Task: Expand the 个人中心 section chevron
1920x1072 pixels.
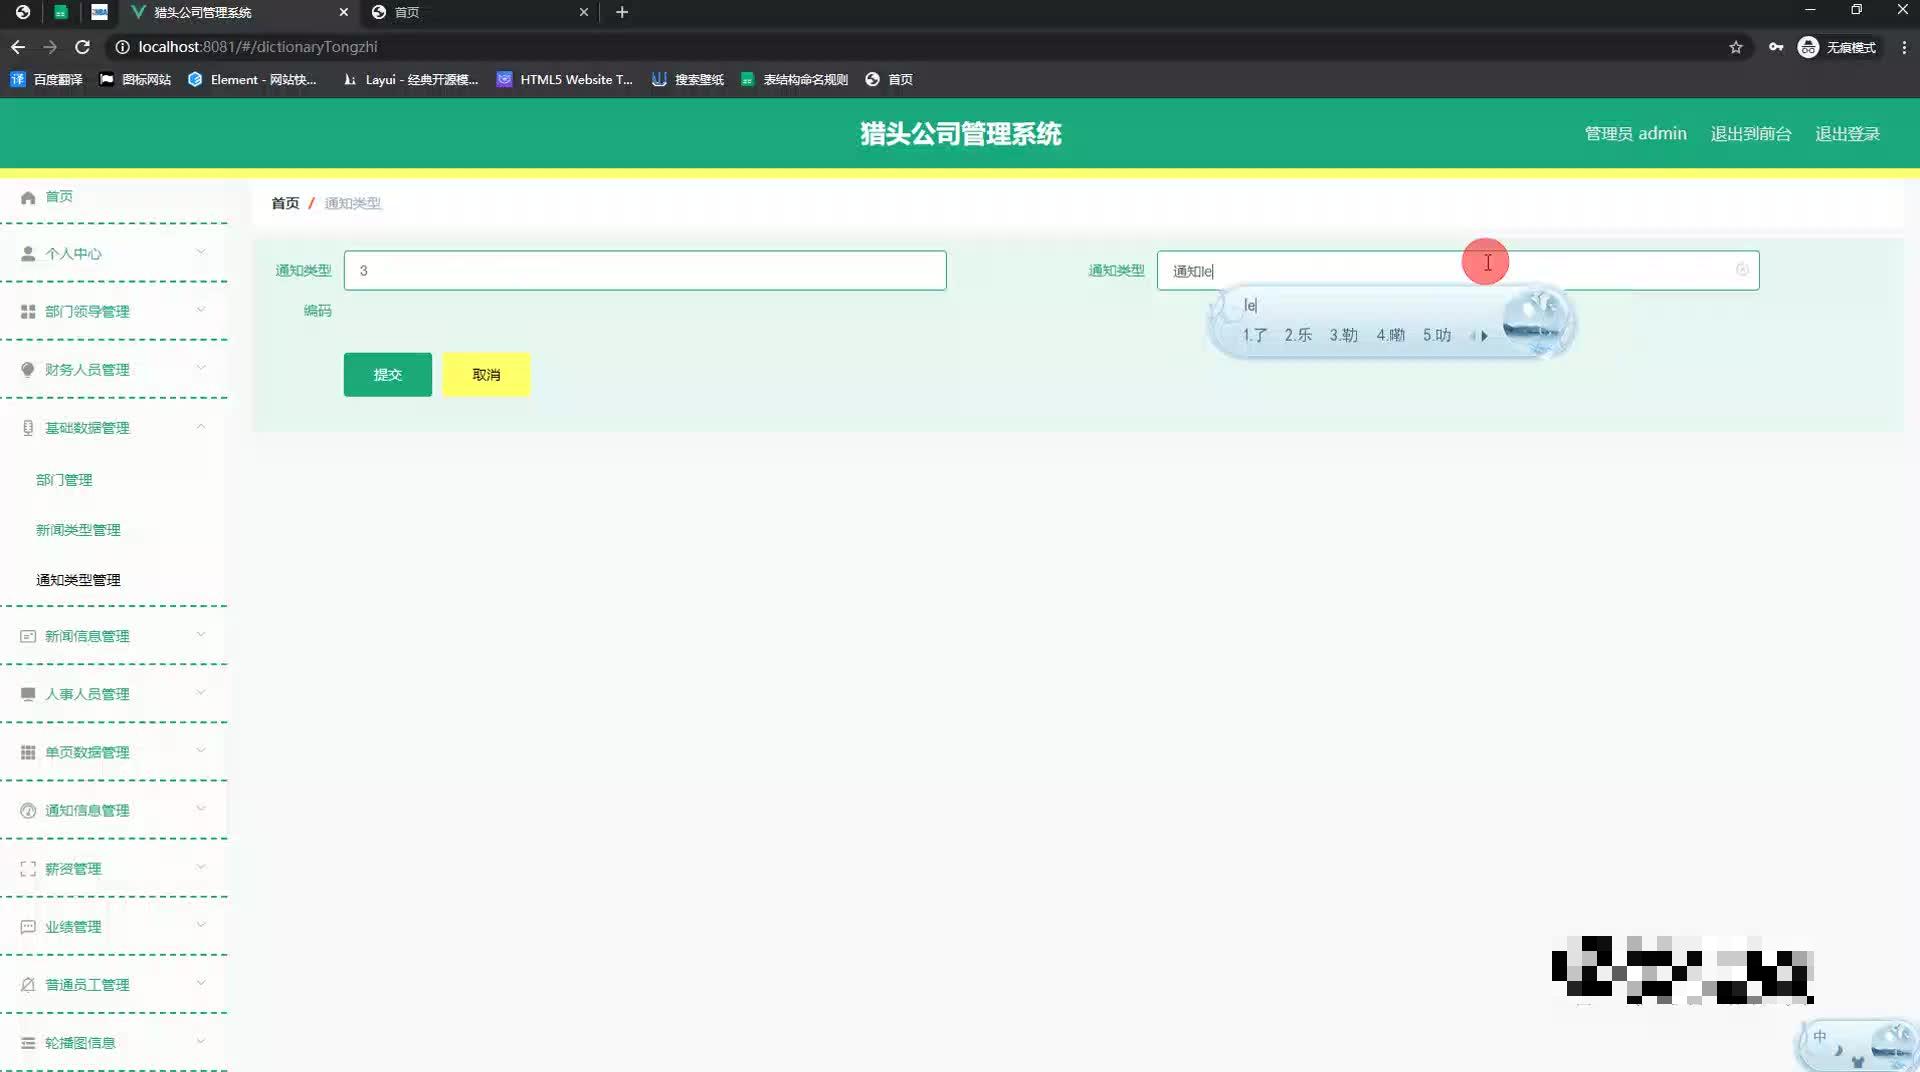Action: coord(201,253)
